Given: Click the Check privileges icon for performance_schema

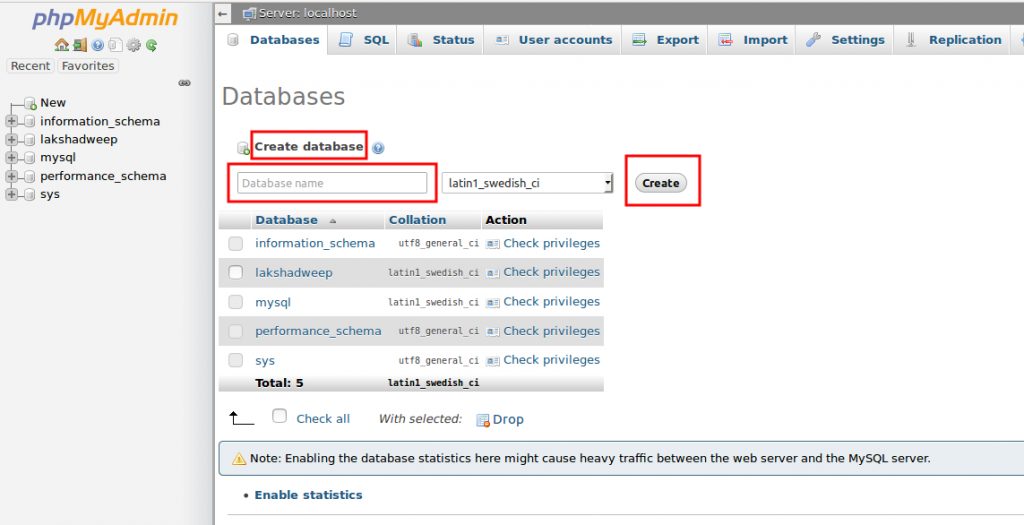Looking at the screenshot, I should click(x=492, y=332).
